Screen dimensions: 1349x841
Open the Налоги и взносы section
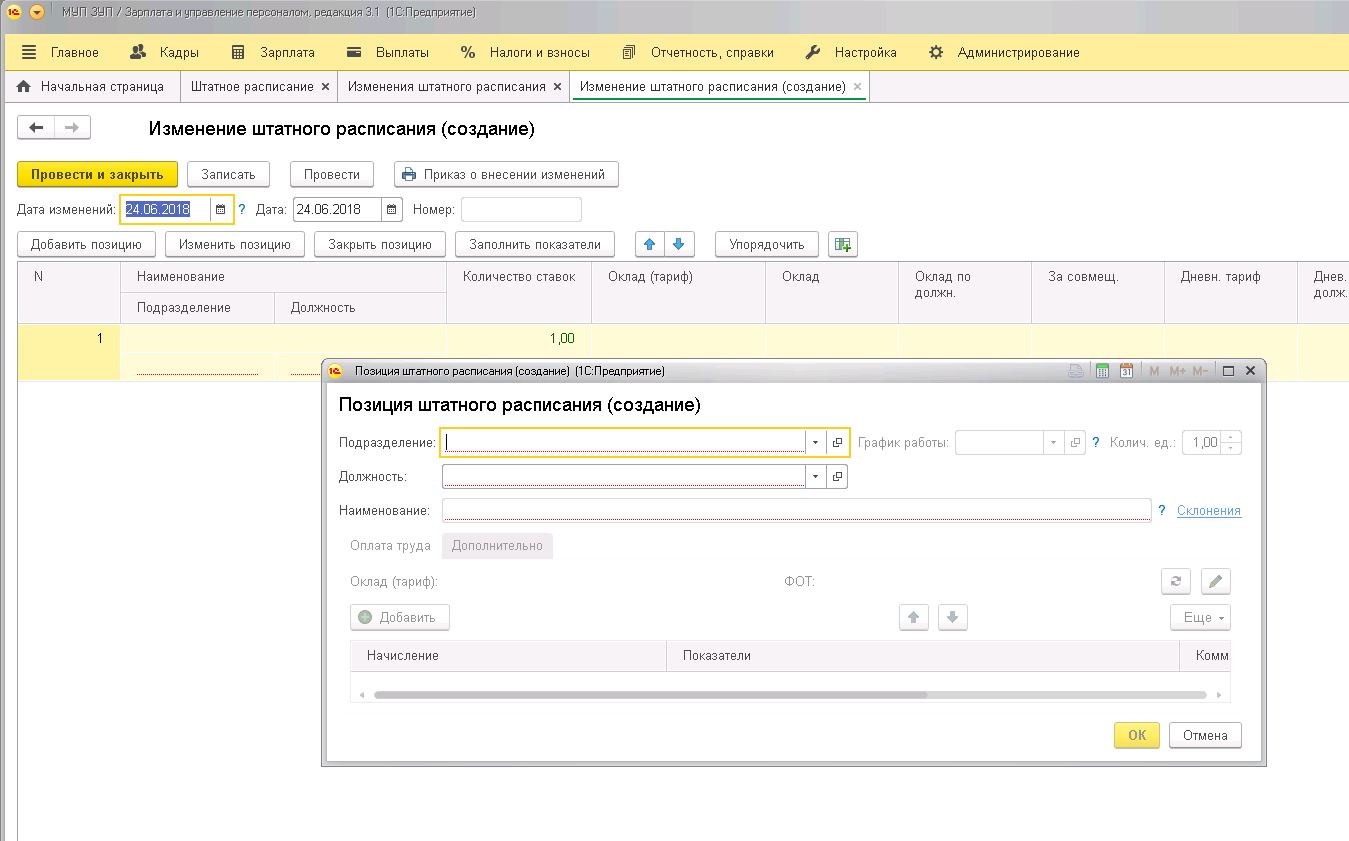(525, 52)
